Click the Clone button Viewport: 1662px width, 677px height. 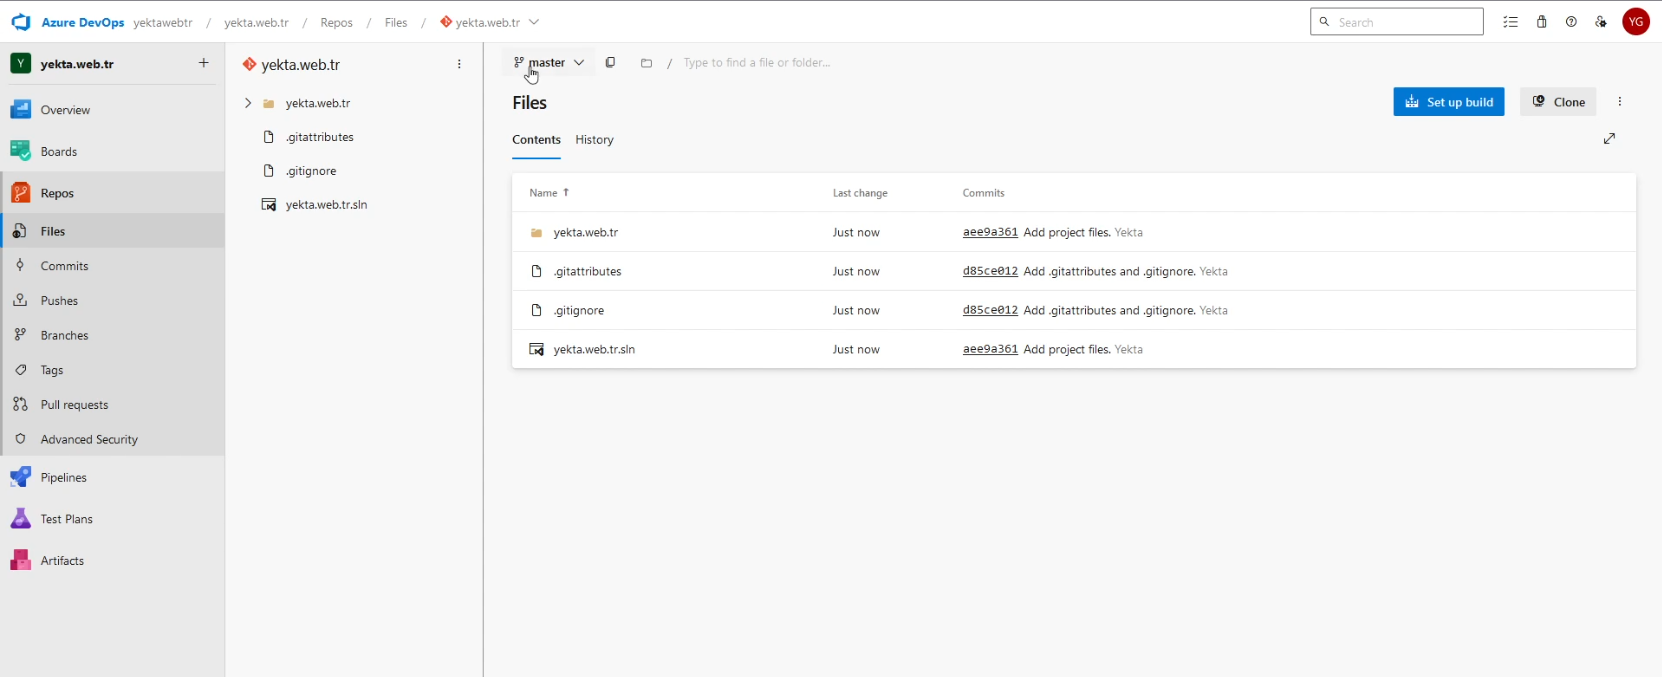pos(1558,102)
